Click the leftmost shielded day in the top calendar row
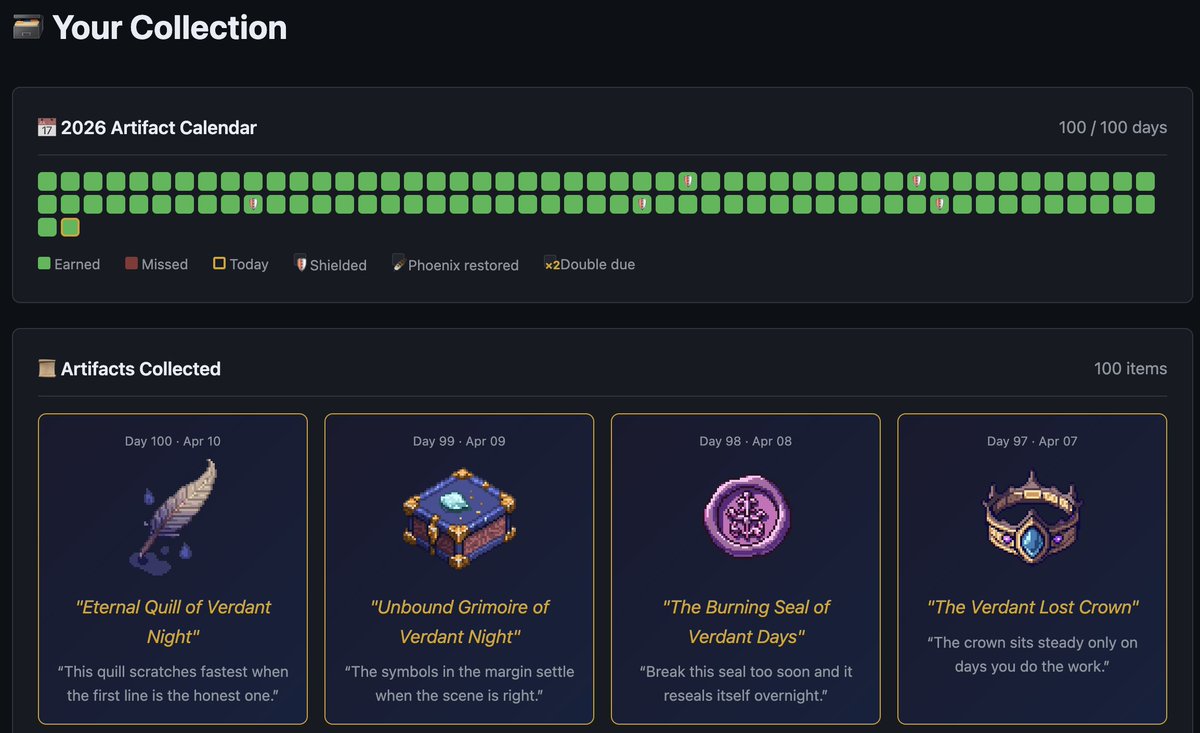Screen dimensions: 1200x733 (x=687, y=181)
